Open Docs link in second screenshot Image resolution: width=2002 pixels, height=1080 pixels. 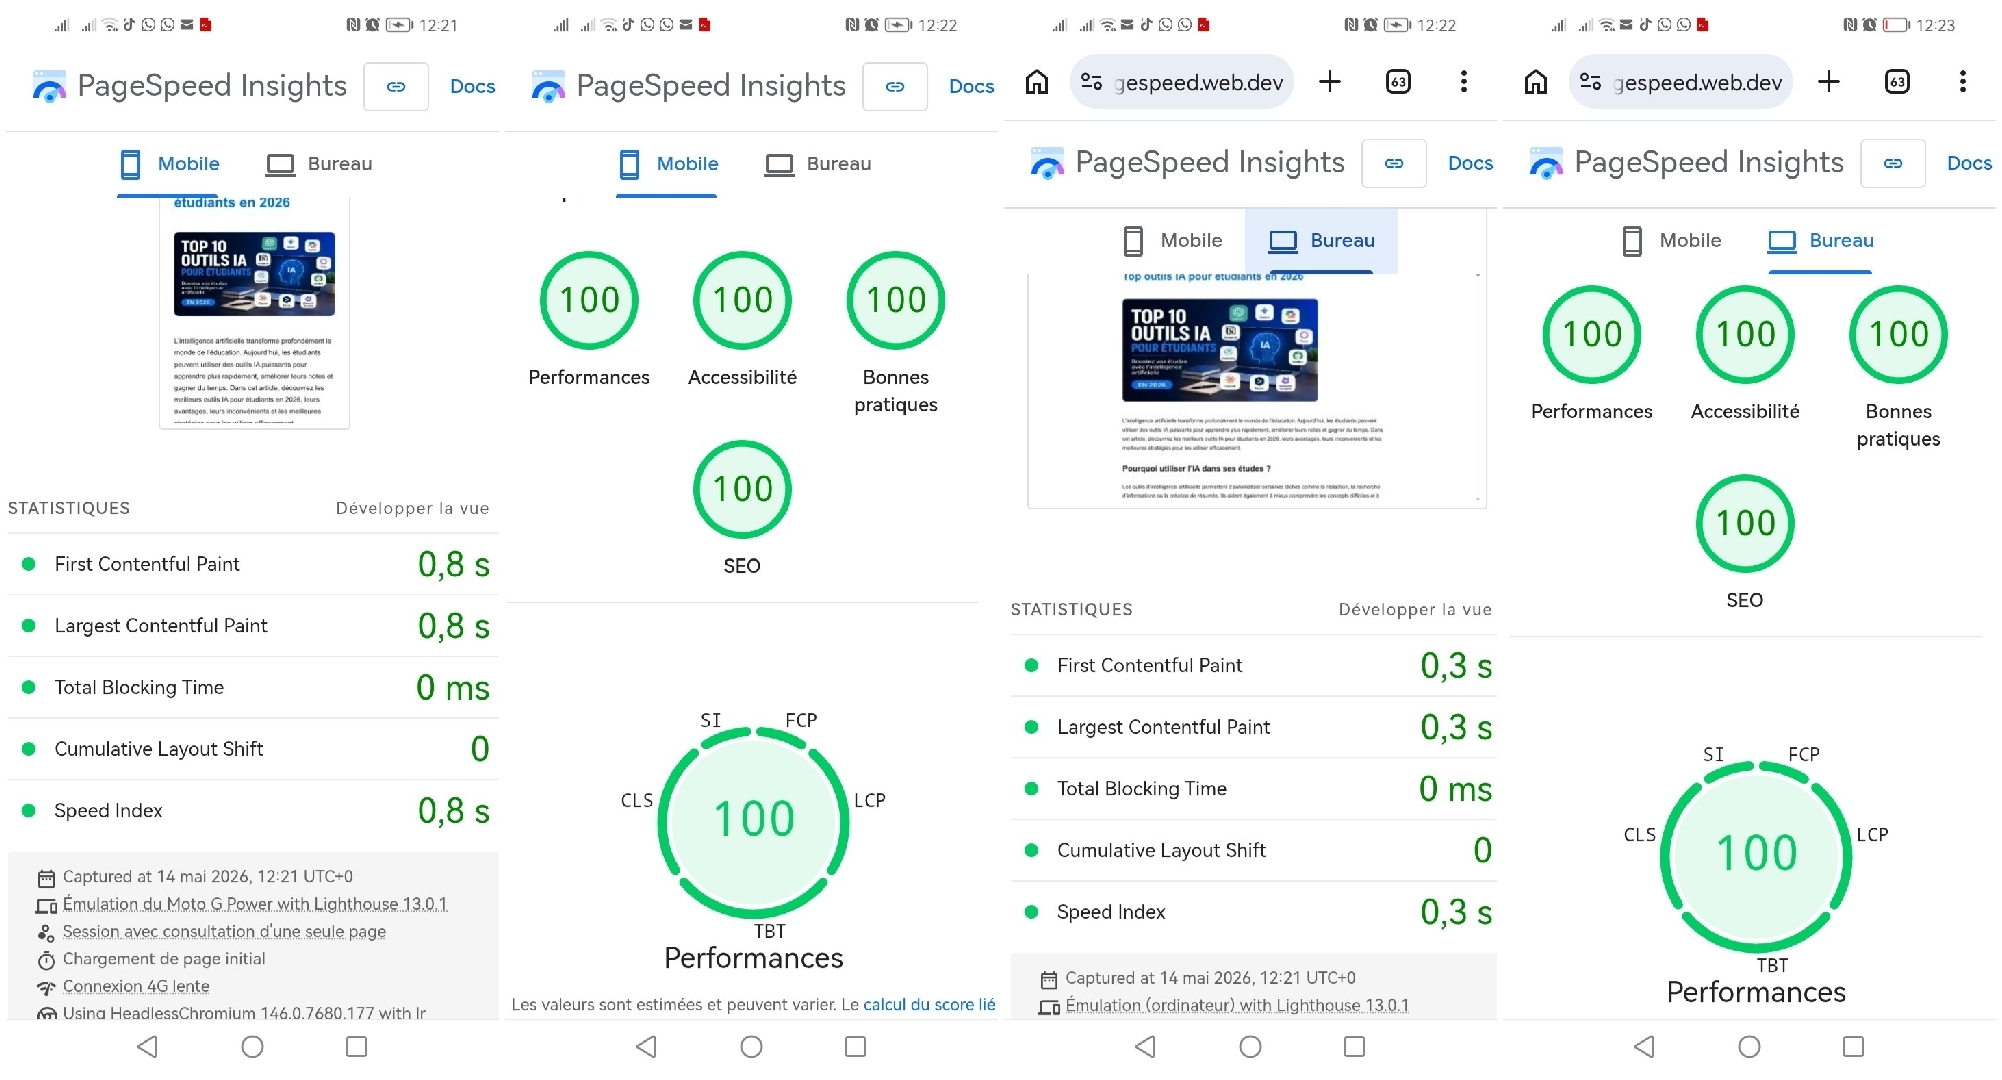click(971, 87)
